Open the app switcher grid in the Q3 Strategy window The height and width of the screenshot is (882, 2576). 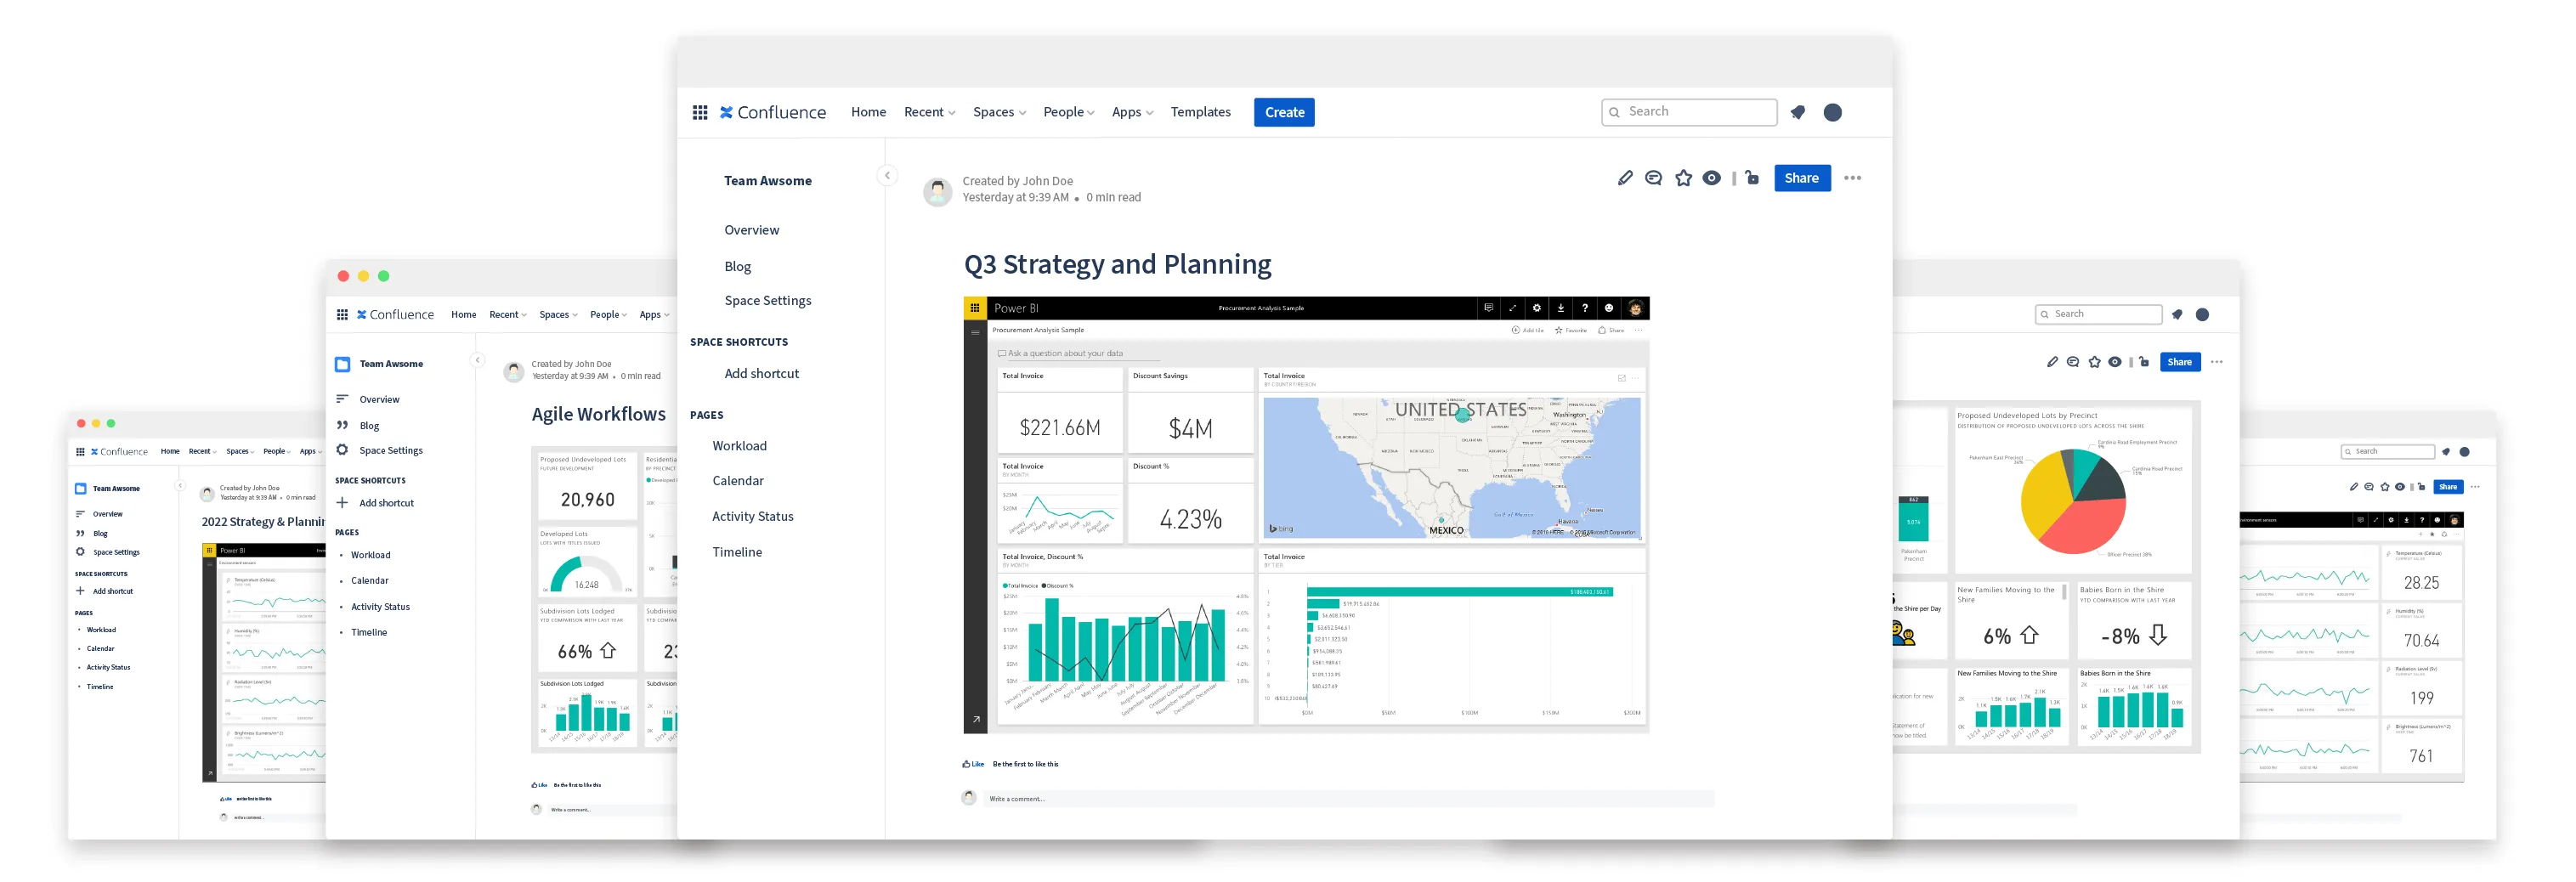point(700,112)
